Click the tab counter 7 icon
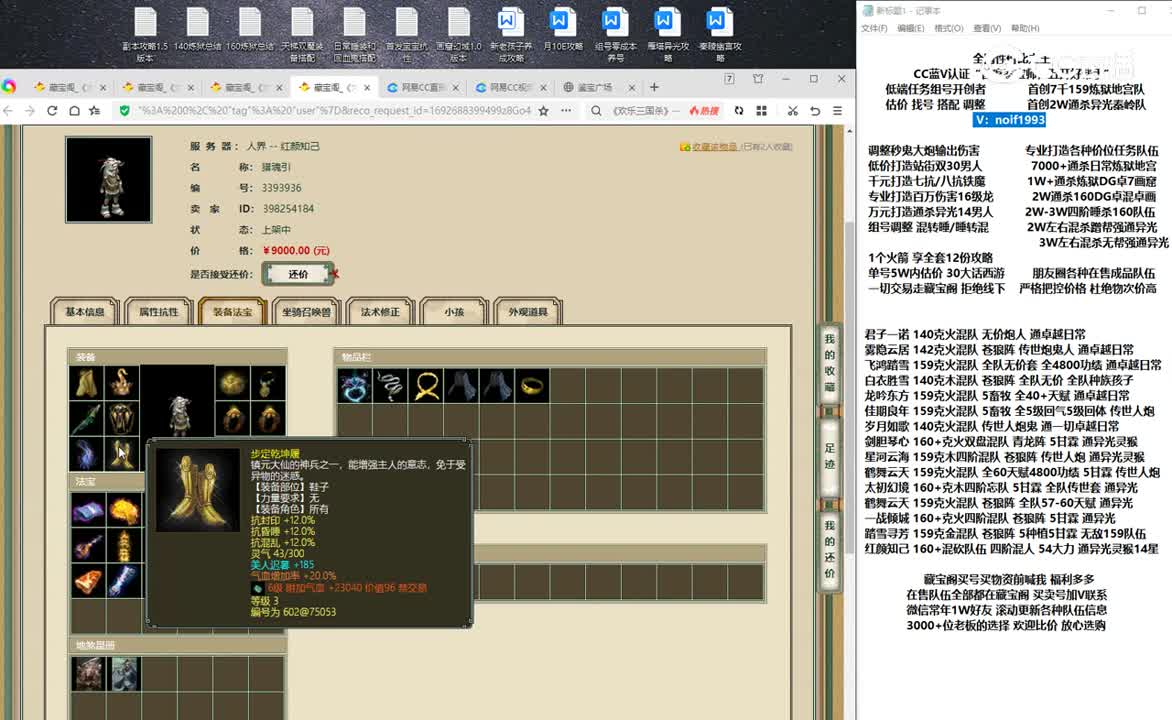1172x720 pixels. coord(729,79)
